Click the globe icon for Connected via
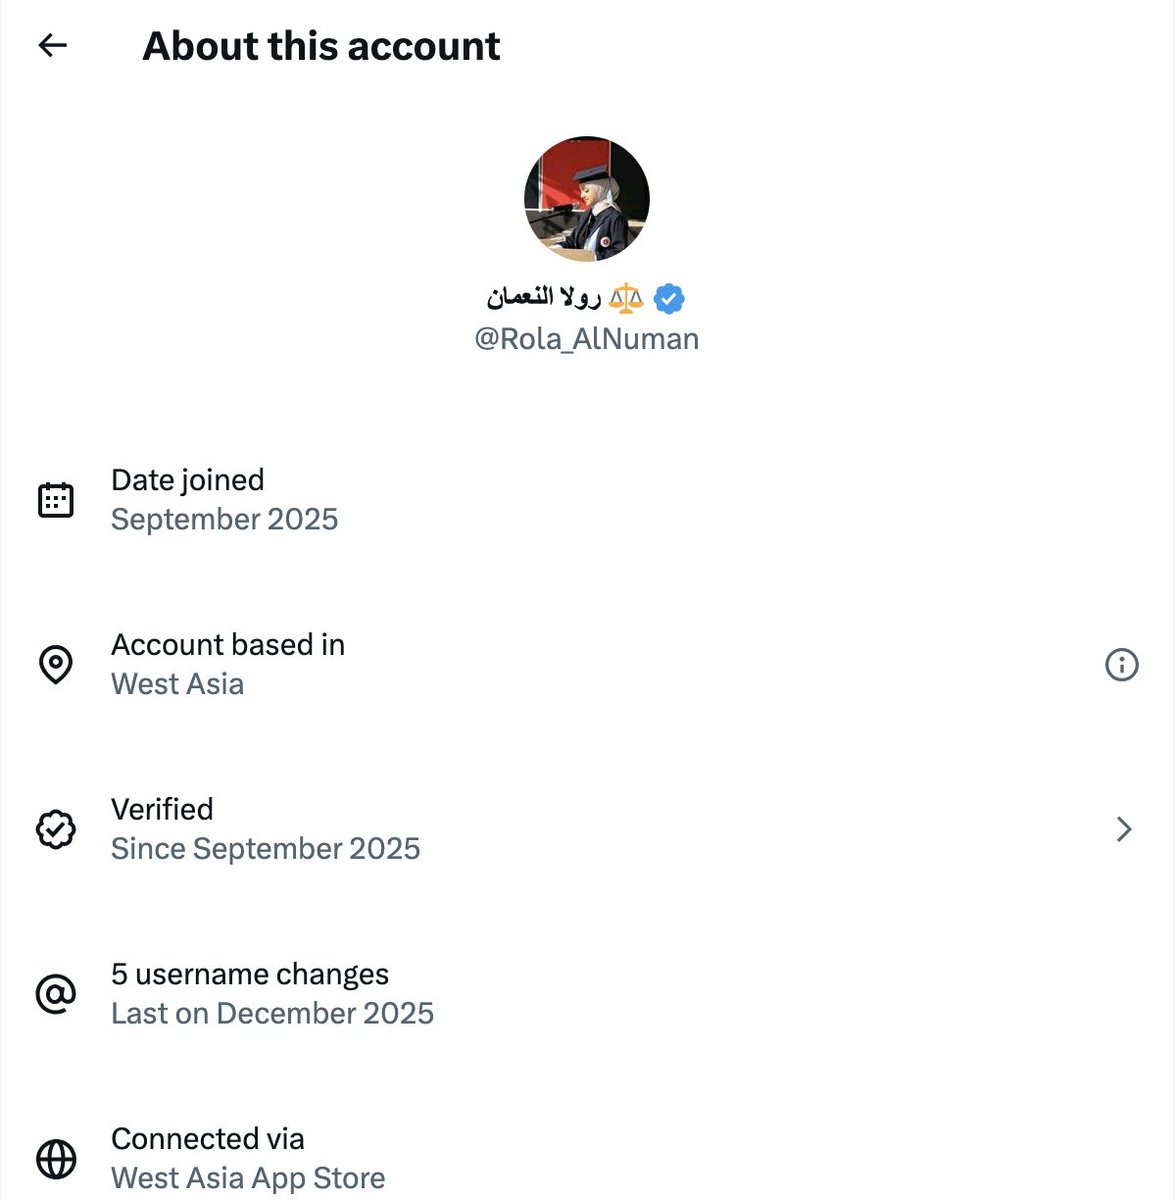Viewport: 1176px width, 1200px height. point(56,1159)
